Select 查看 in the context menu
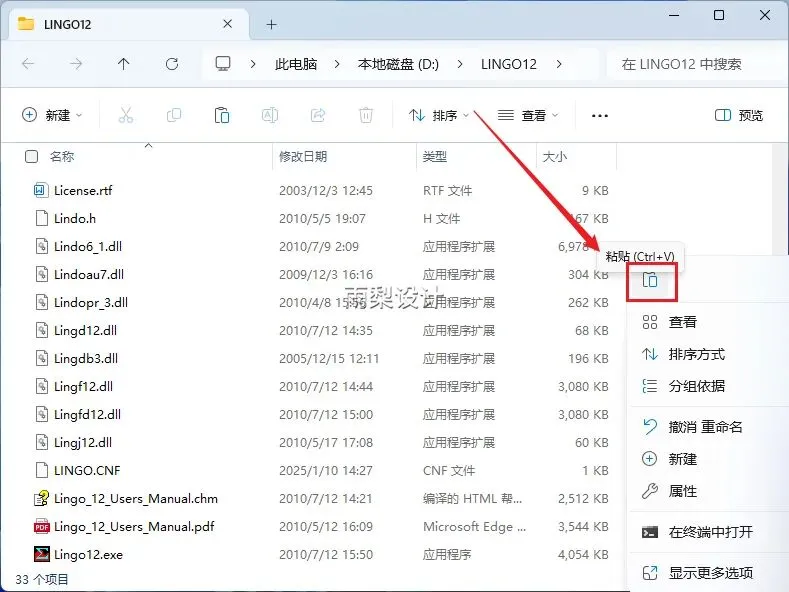This screenshot has width=789, height=592. pyautogui.click(x=709, y=322)
